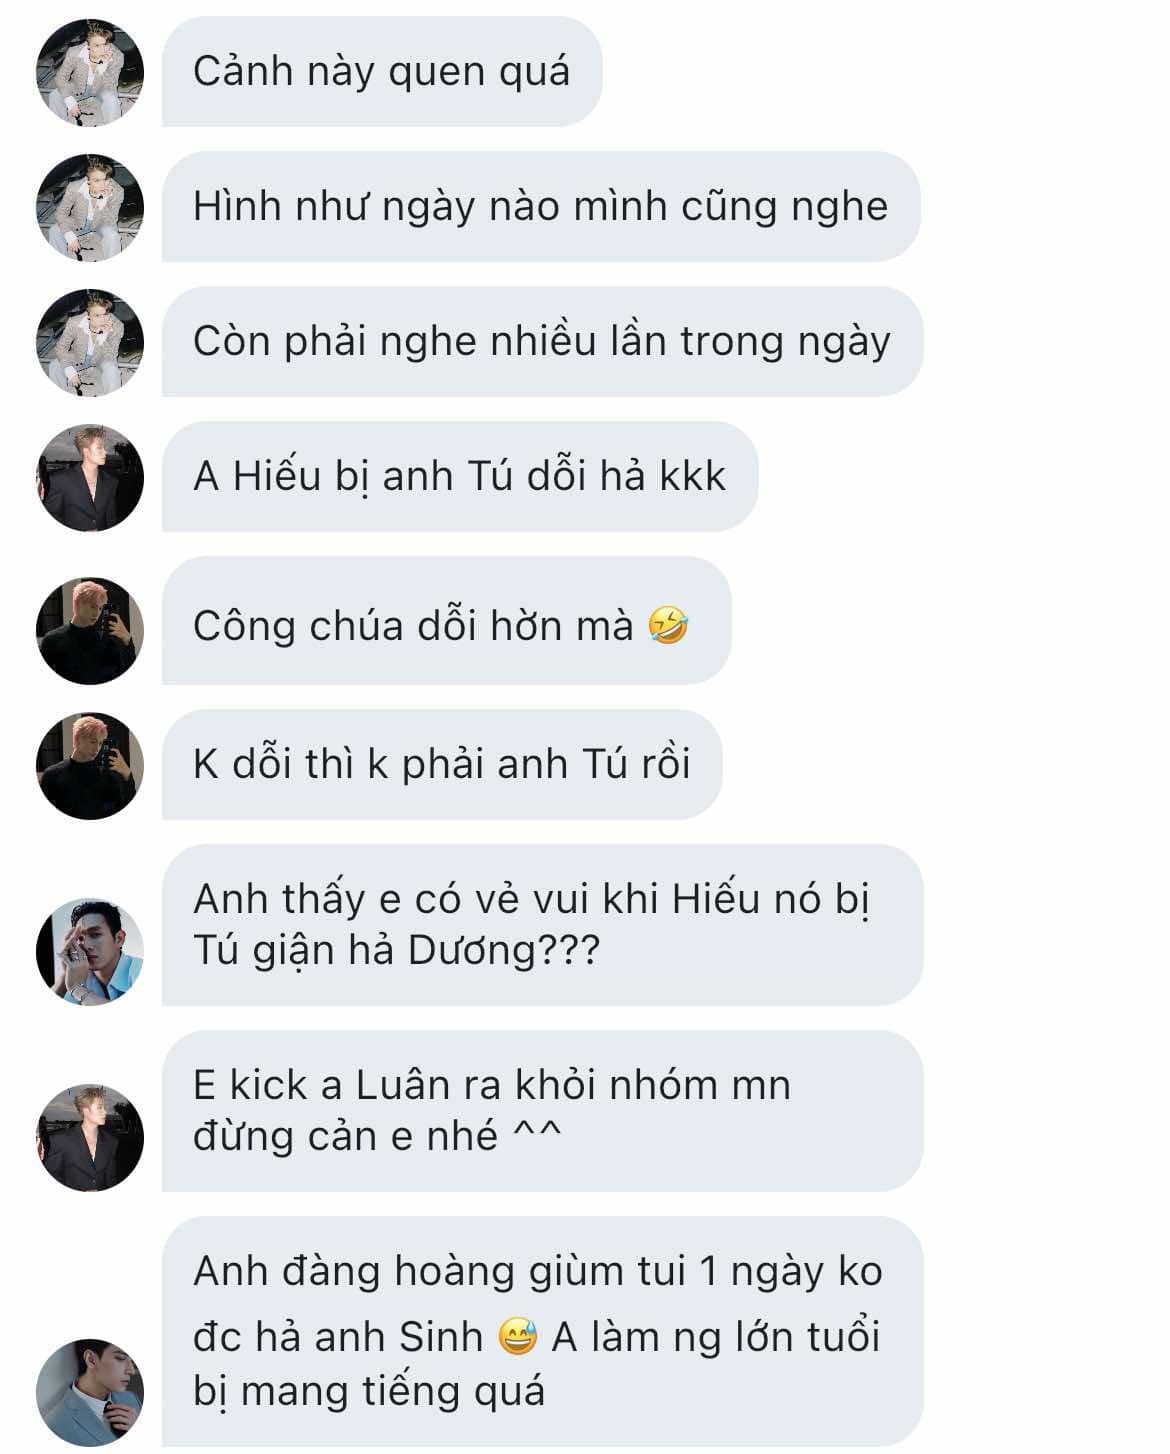Open the avatar next to "E kick a Luân"
Screen dimensions: 1170x1454
click(90, 1137)
